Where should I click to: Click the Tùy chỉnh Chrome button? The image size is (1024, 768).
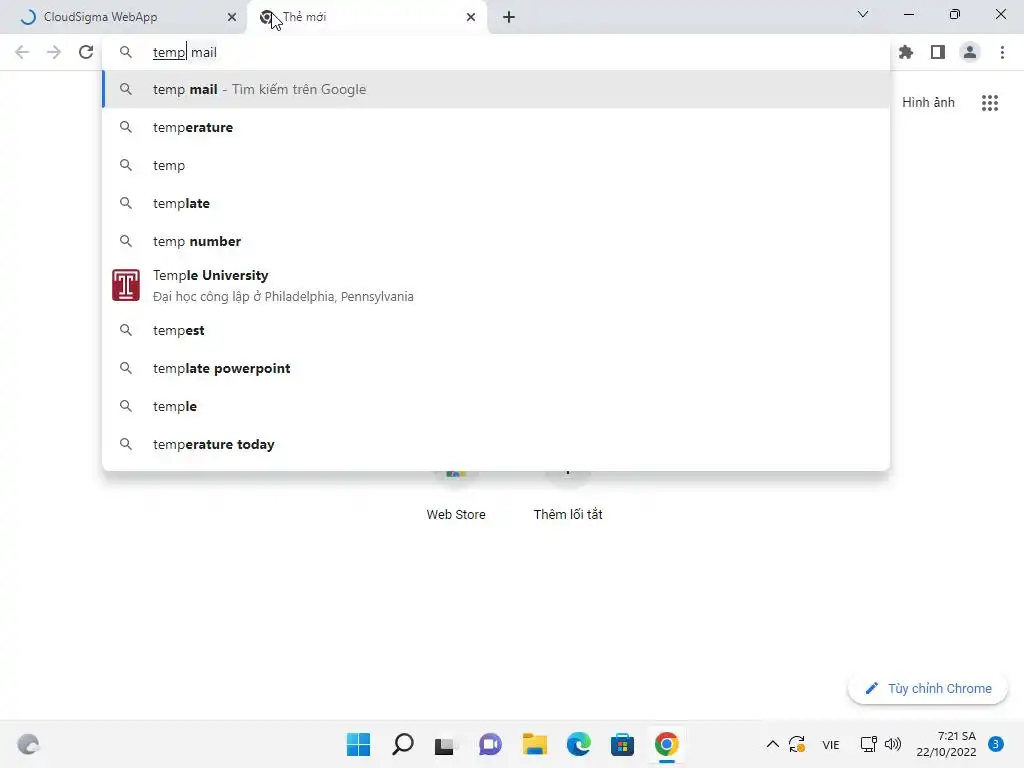pyautogui.click(x=927, y=688)
